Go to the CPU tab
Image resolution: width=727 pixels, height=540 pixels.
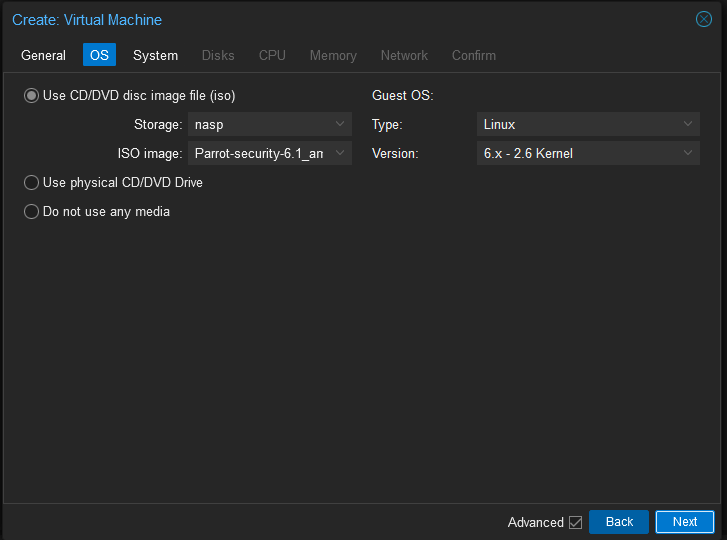click(x=272, y=55)
